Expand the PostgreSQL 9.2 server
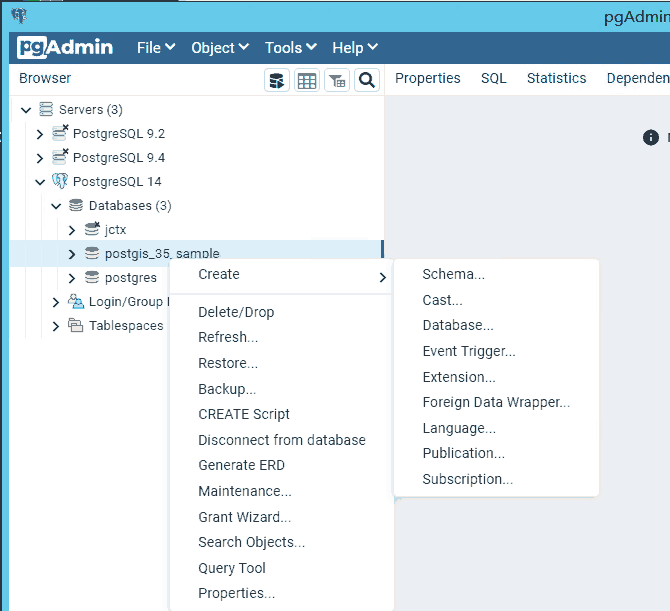 [40, 134]
